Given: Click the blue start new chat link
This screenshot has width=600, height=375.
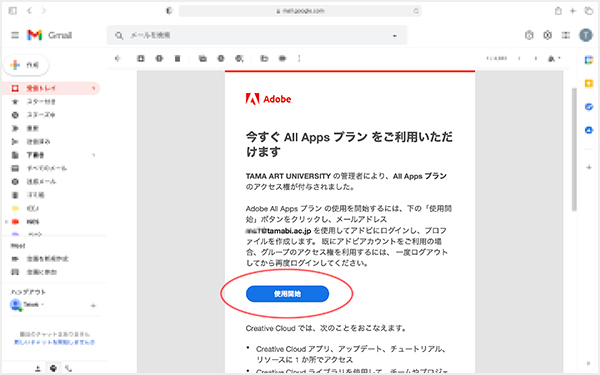Looking at the screenshot, I should pyautogui.click(x=54, y=342).
